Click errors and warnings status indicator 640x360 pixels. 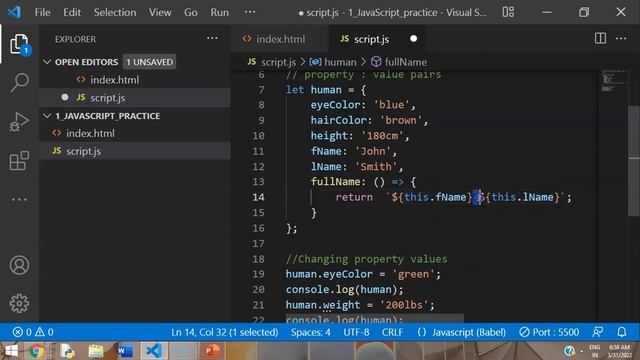33,332
